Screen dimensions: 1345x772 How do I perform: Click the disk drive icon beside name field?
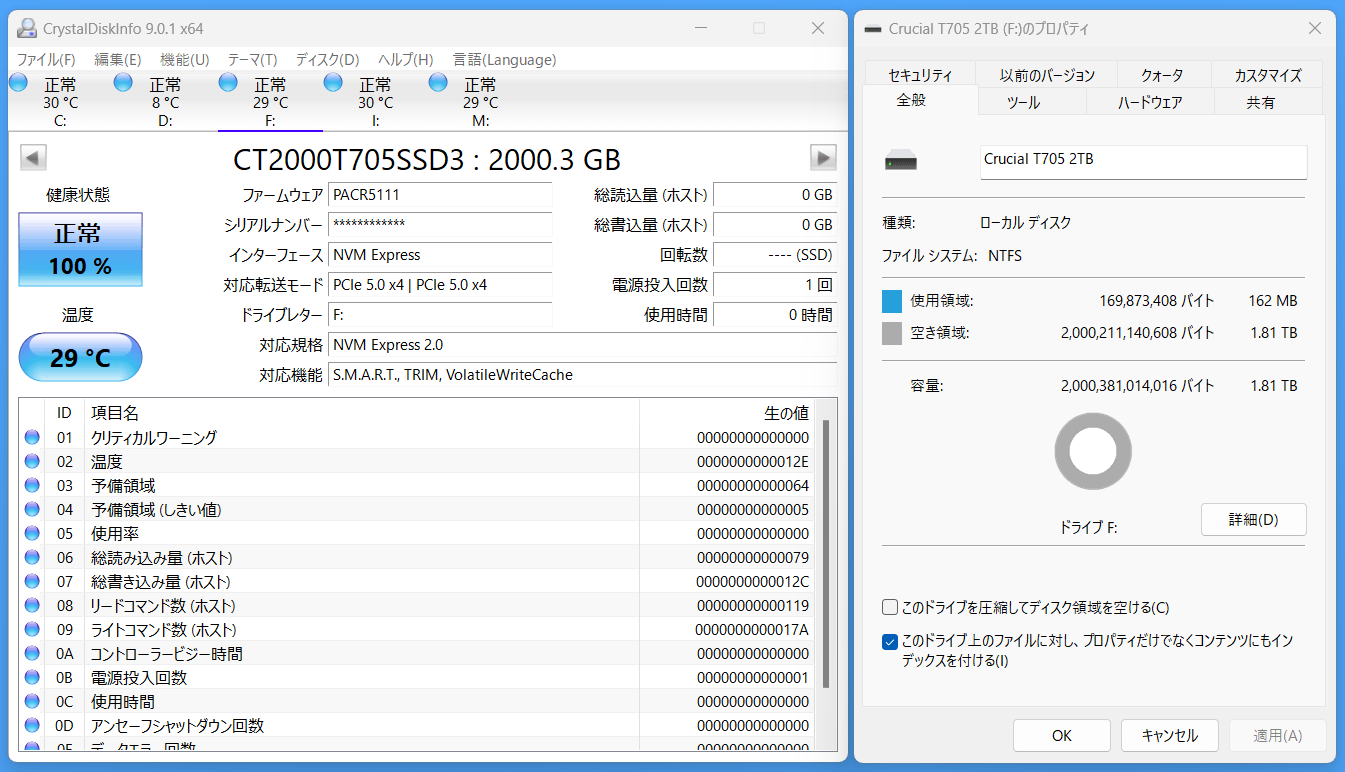coord(901,161)
